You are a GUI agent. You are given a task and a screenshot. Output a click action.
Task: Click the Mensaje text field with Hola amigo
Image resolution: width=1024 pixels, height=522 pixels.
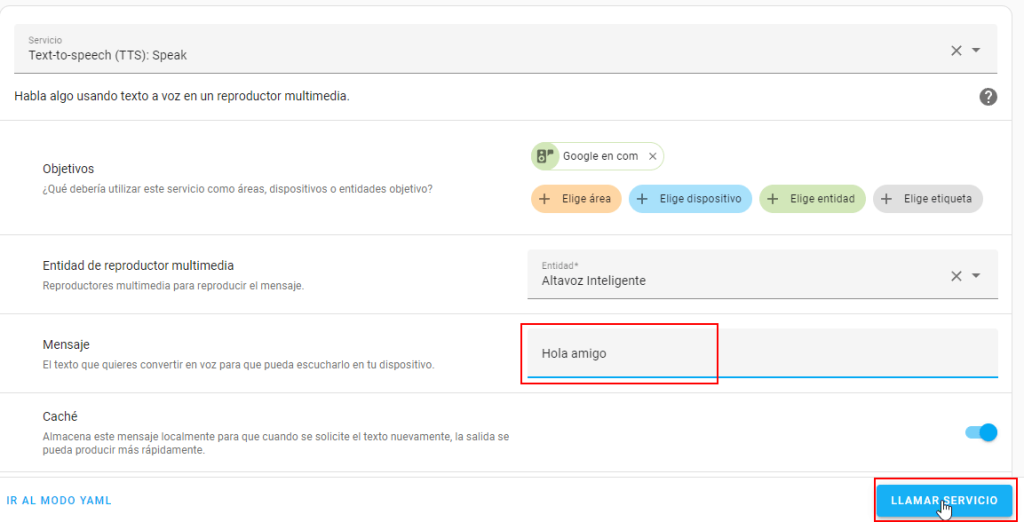760,354
